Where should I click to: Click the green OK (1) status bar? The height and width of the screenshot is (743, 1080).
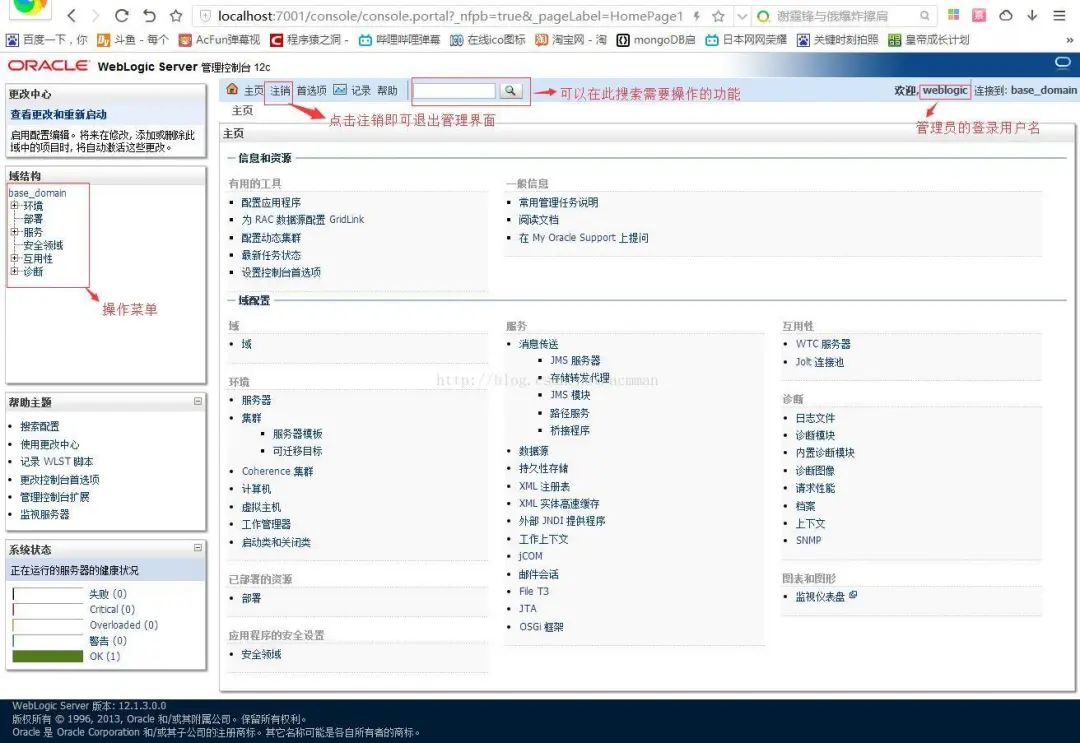[x=48, y=656]
